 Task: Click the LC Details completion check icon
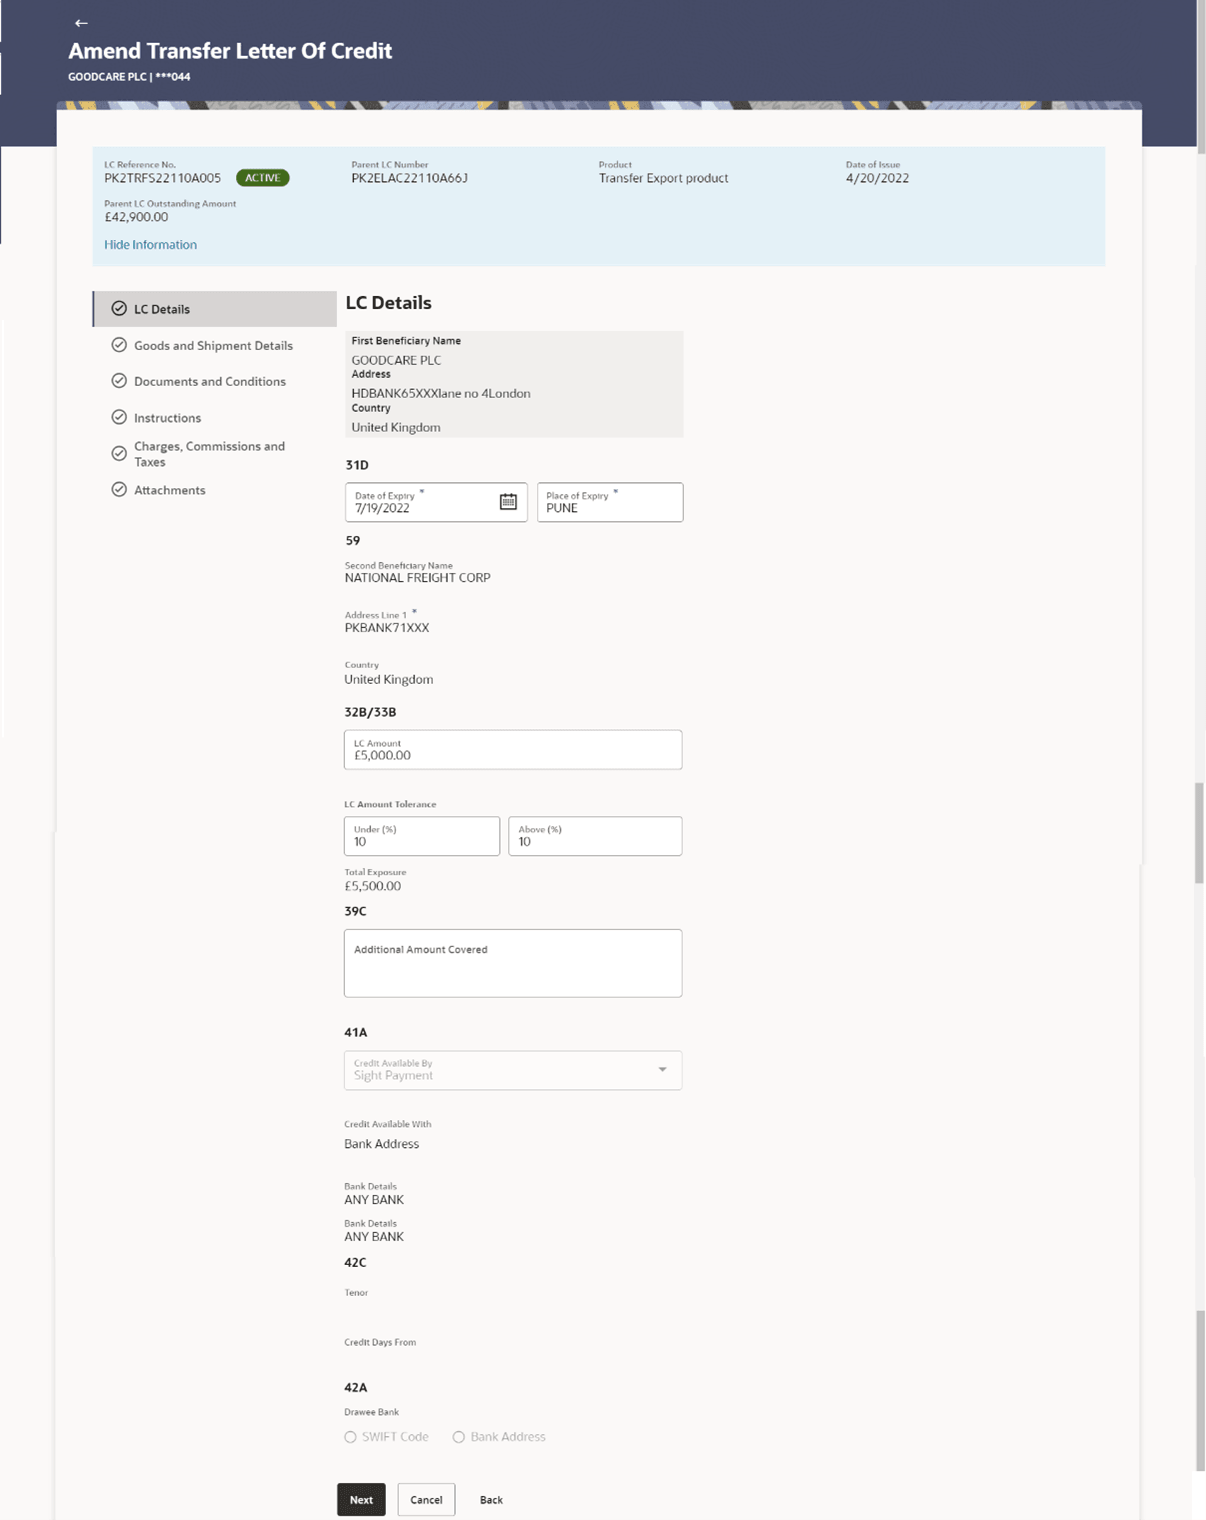tap(118, 308)
